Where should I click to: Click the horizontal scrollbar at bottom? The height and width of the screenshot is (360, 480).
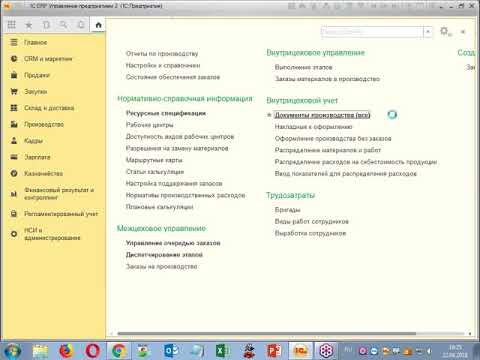pyautogui.click(x=267, y=333)
